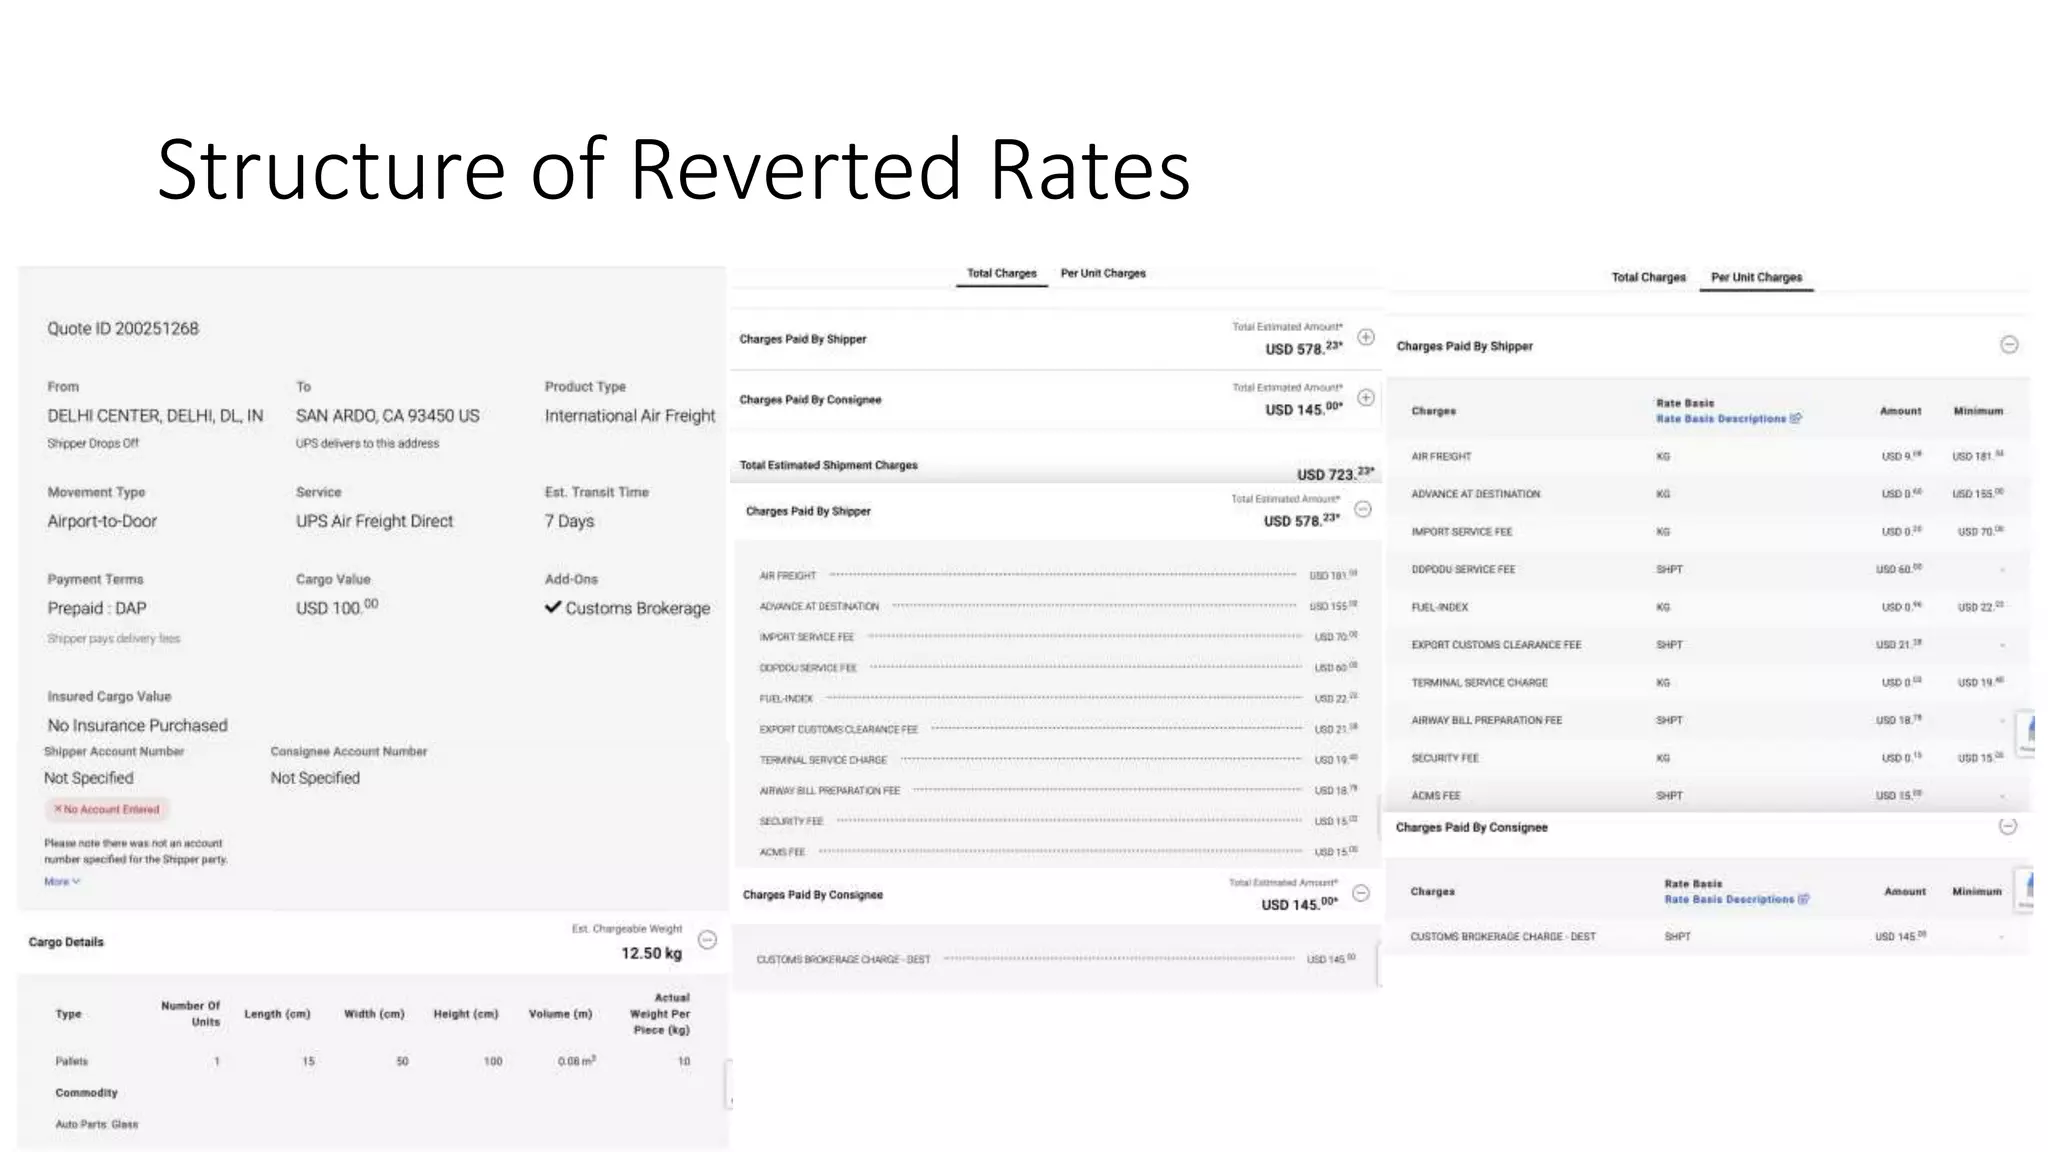Screen dimensions: 2048x1152
Task: Collapse per-unit Charges Paid By Shipper table
Action: [x=2009, y=345]
